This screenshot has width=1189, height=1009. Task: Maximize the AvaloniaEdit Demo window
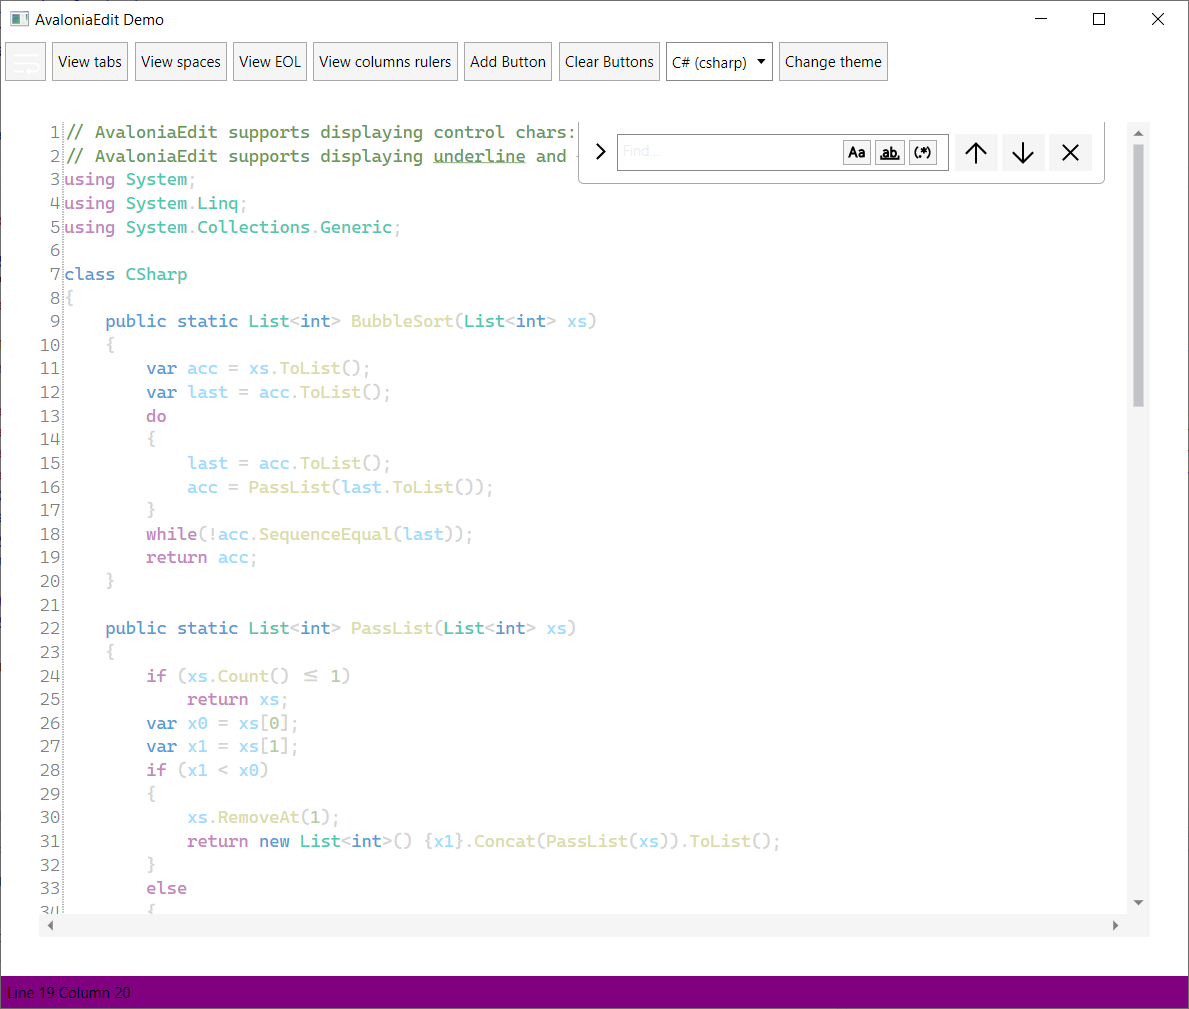pos(1099,19)
